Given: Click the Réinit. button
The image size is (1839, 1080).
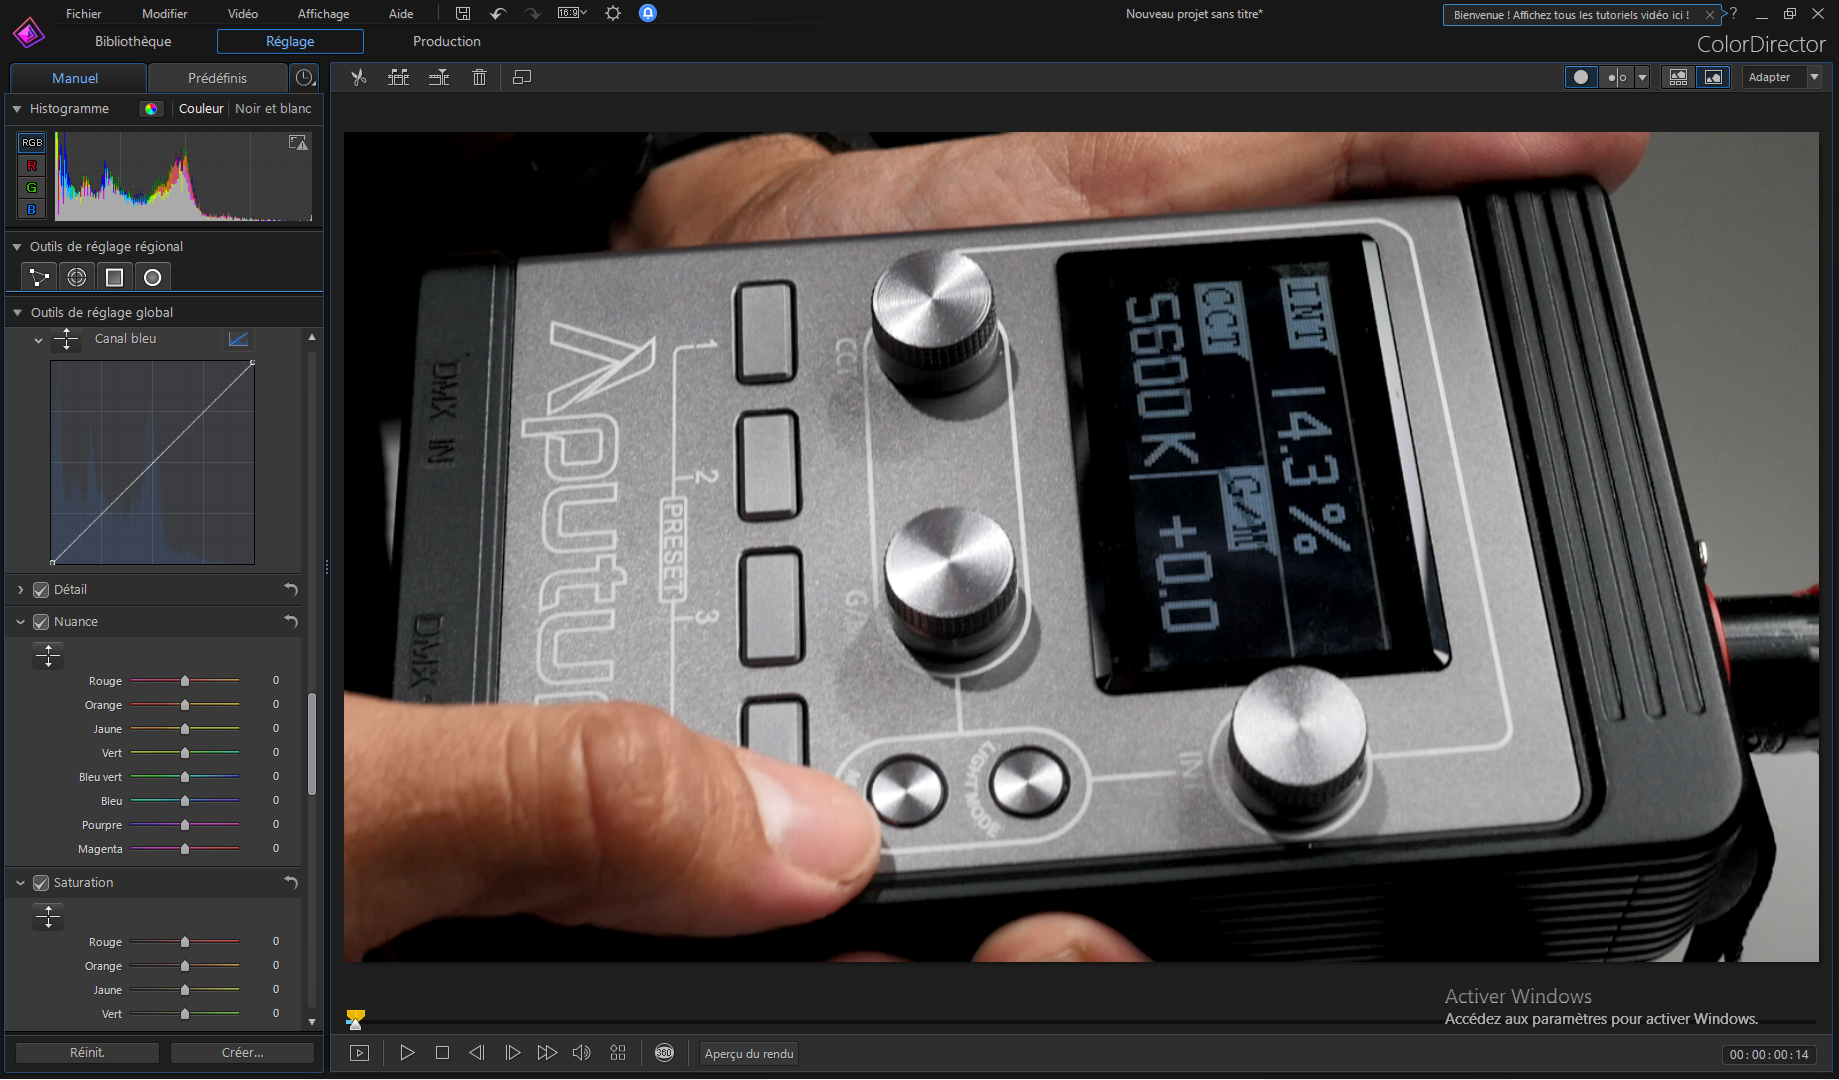Looking at the screenshot, I should [x=87, y=1053].
